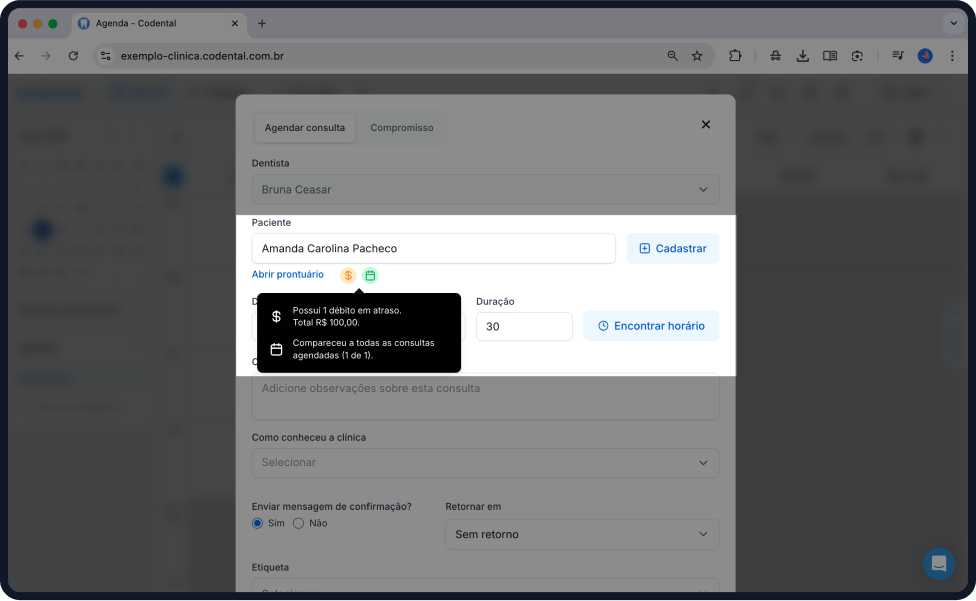Open browser downloads icon
The image size is (976, 601).
pos(802,56)
